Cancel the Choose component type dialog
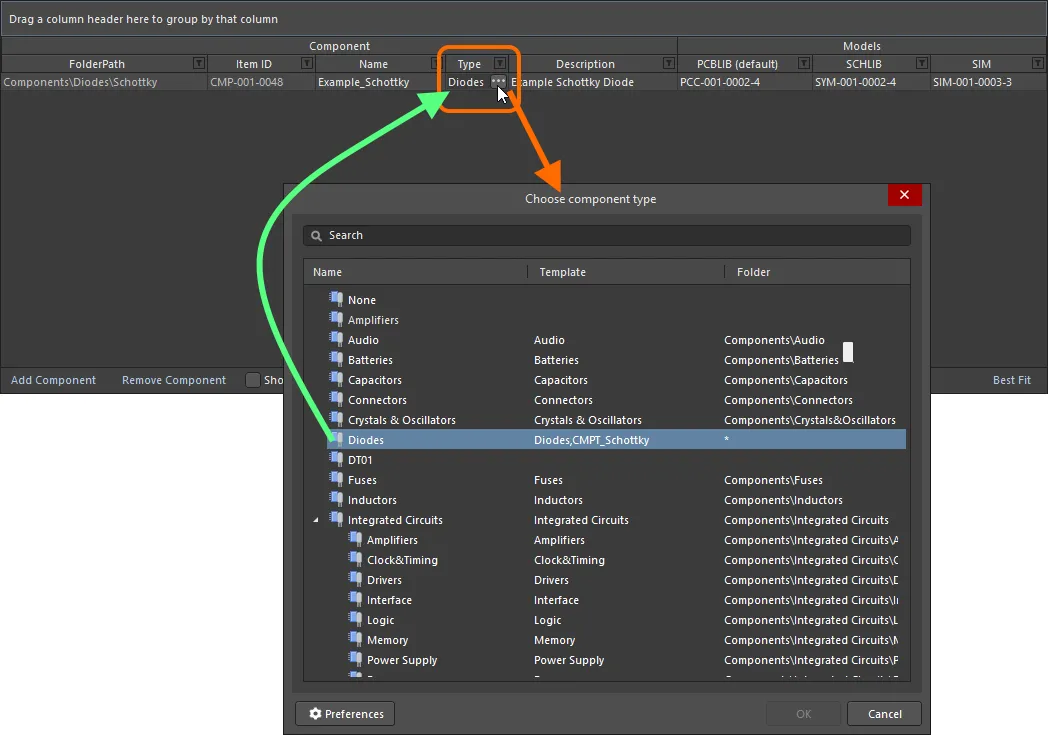 point(884,714)
